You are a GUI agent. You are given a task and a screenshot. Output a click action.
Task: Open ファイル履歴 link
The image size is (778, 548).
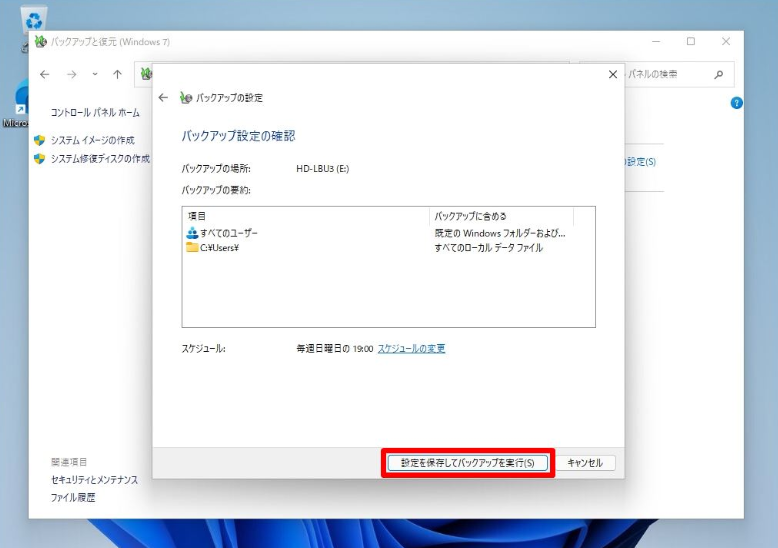pyautogui.click(x=73, y=497)
